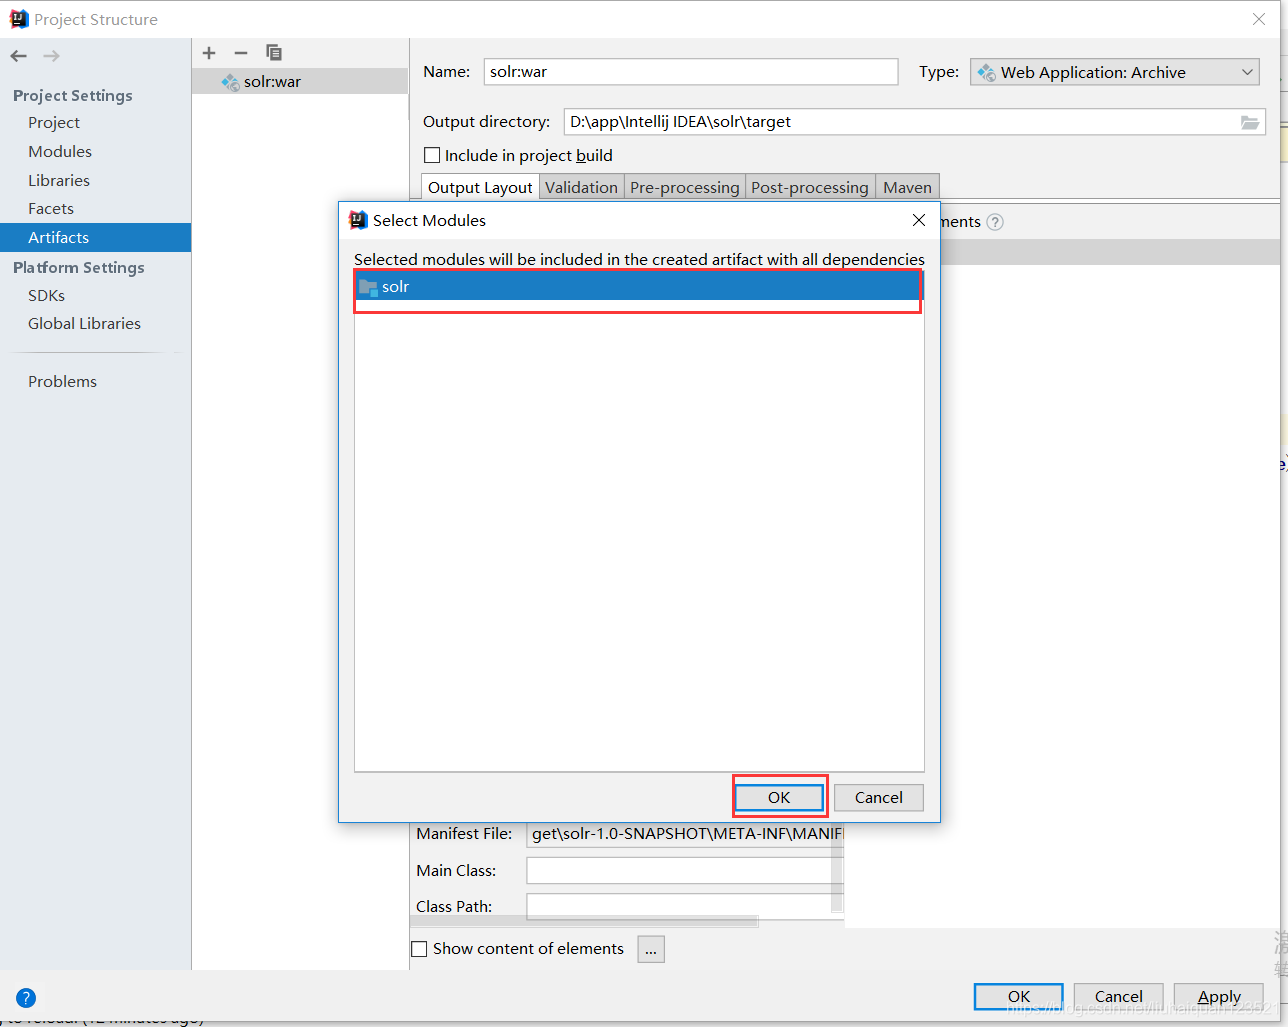Image resolution: width=1288 pixels, height=1027 pixels.
Task: Select Artifacts in the sidebar
Action: tap(95, 237)
